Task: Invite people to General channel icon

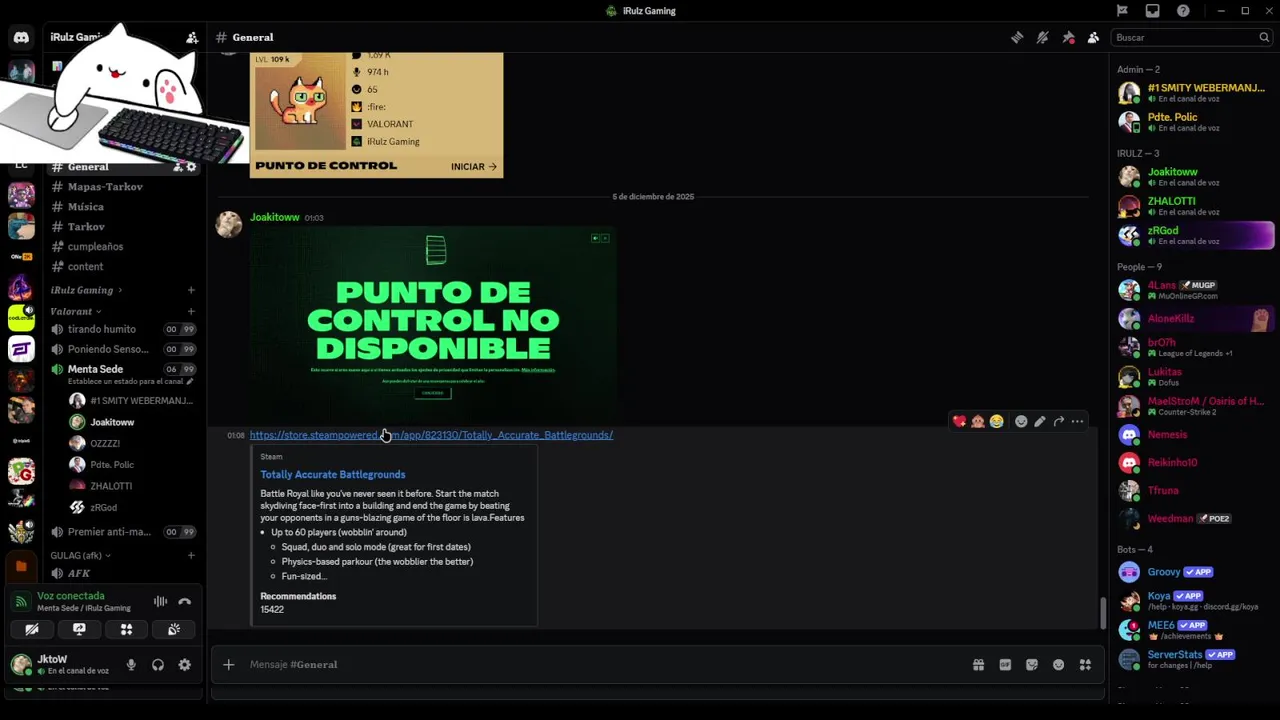Action: [x=178, y=167]
